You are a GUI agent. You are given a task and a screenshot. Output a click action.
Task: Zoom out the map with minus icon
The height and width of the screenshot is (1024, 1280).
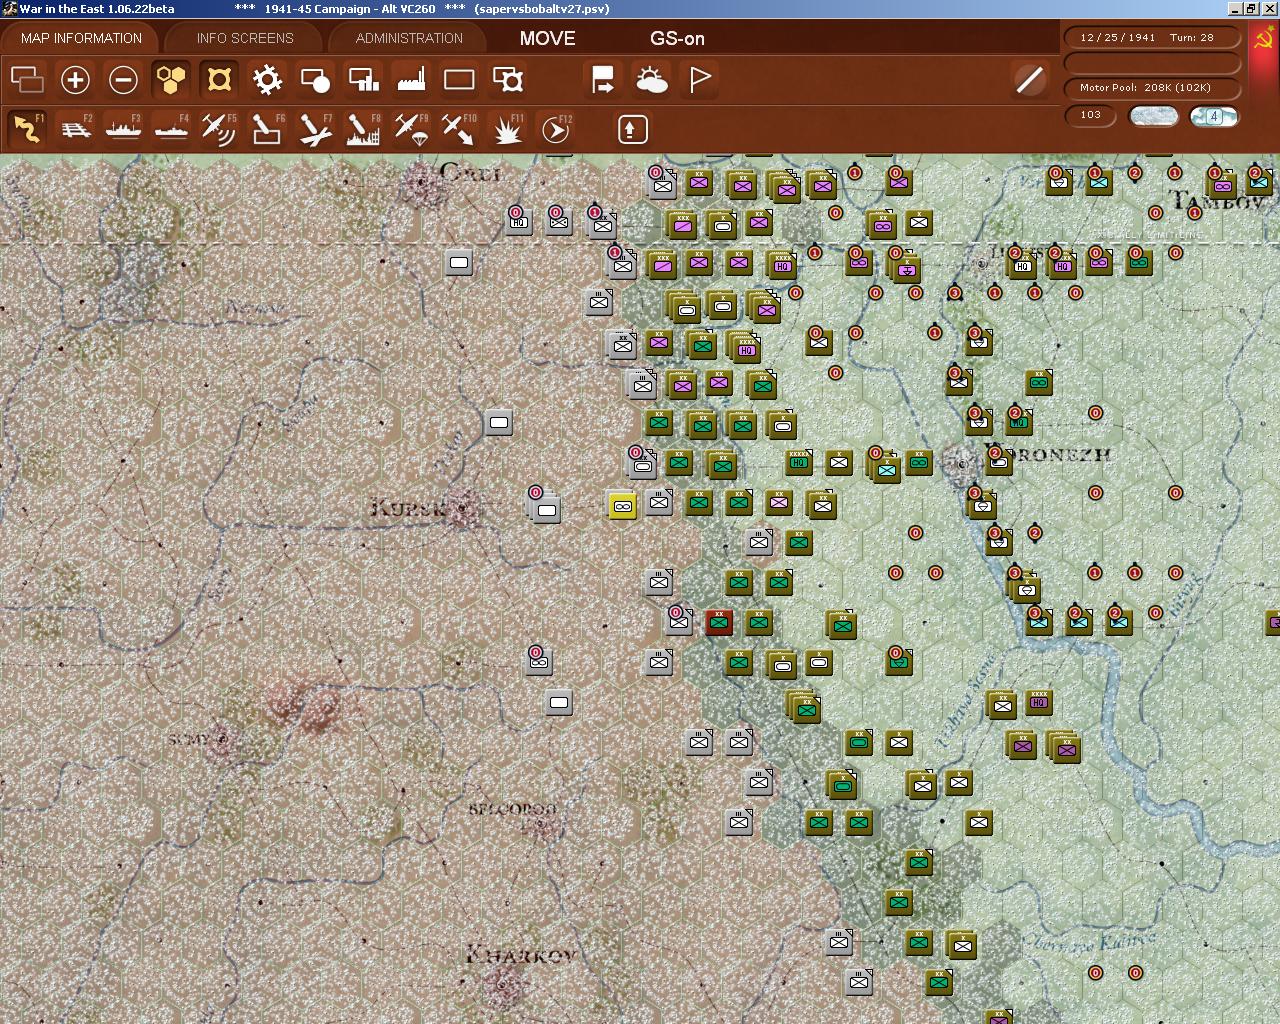(123, 79)
